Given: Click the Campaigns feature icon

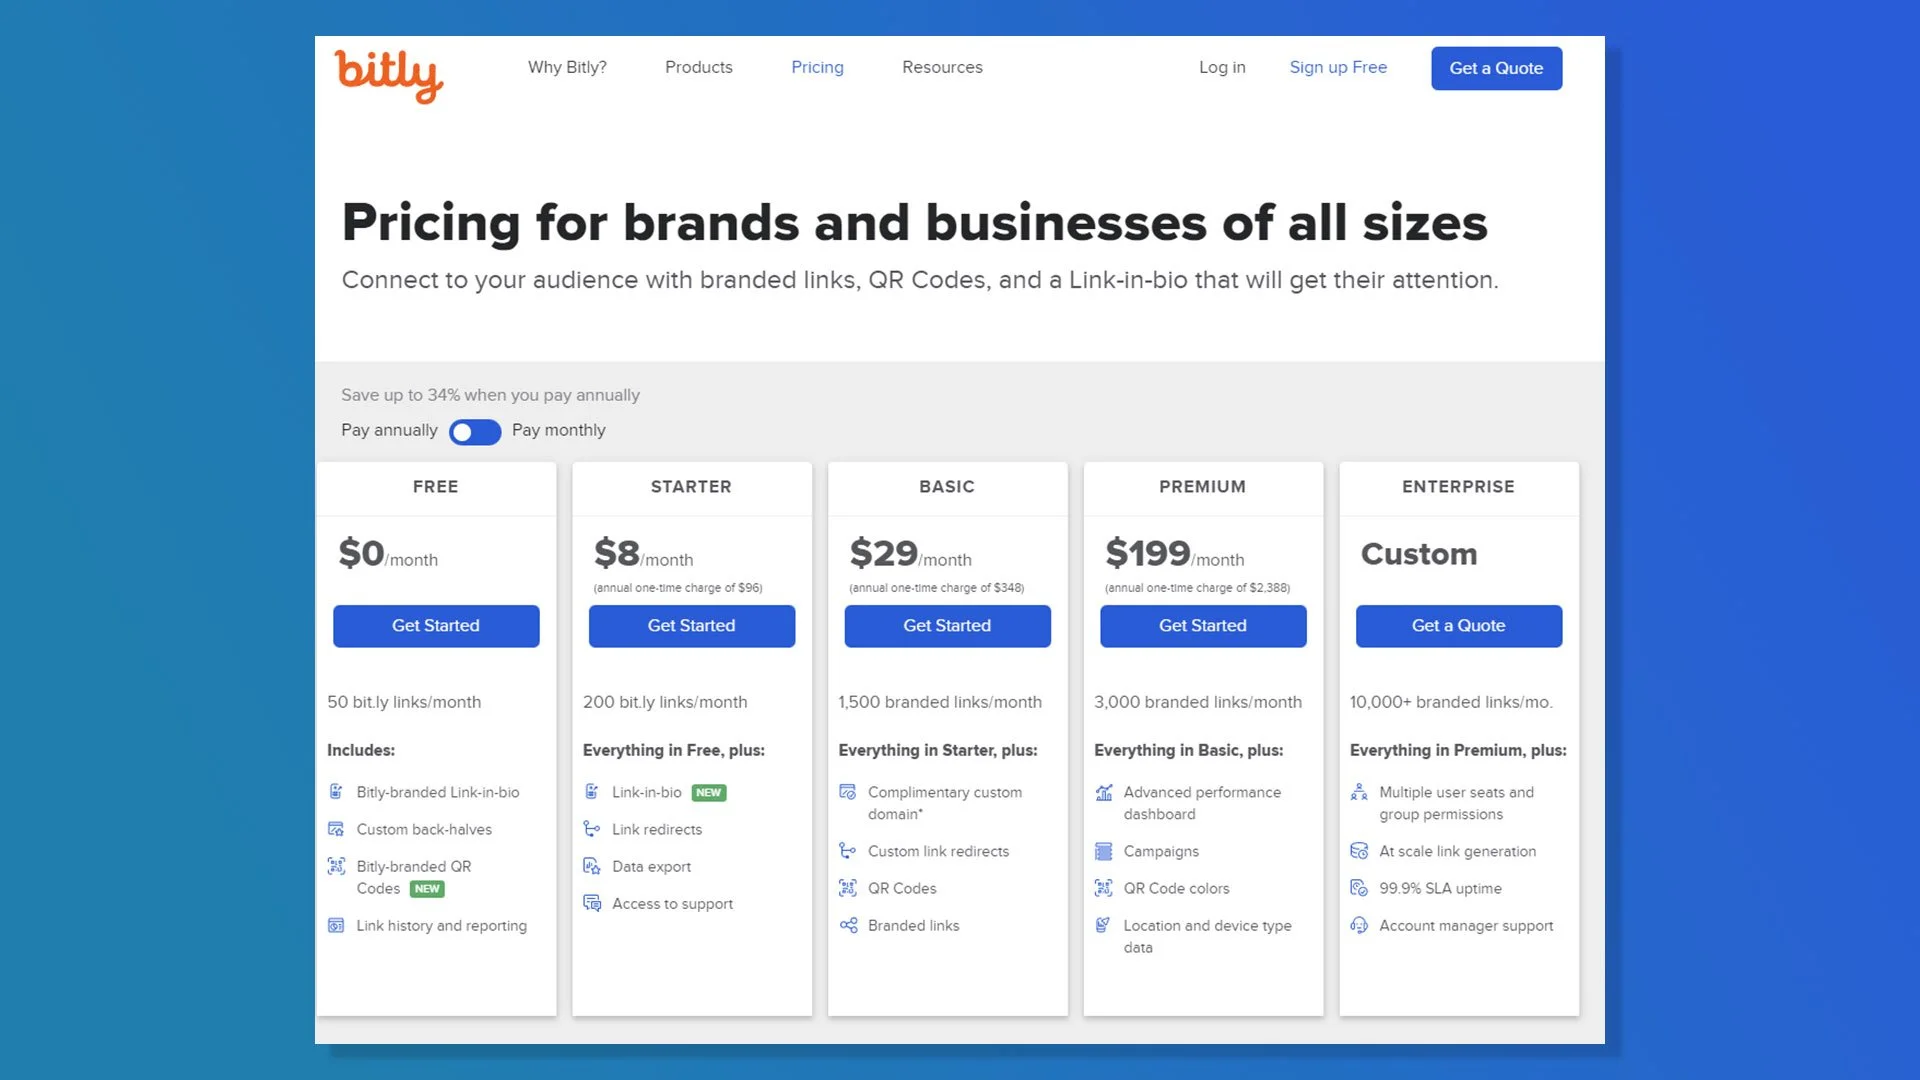Looking at the screenshot, I should pyautogui.click(x=1104, y=851).
